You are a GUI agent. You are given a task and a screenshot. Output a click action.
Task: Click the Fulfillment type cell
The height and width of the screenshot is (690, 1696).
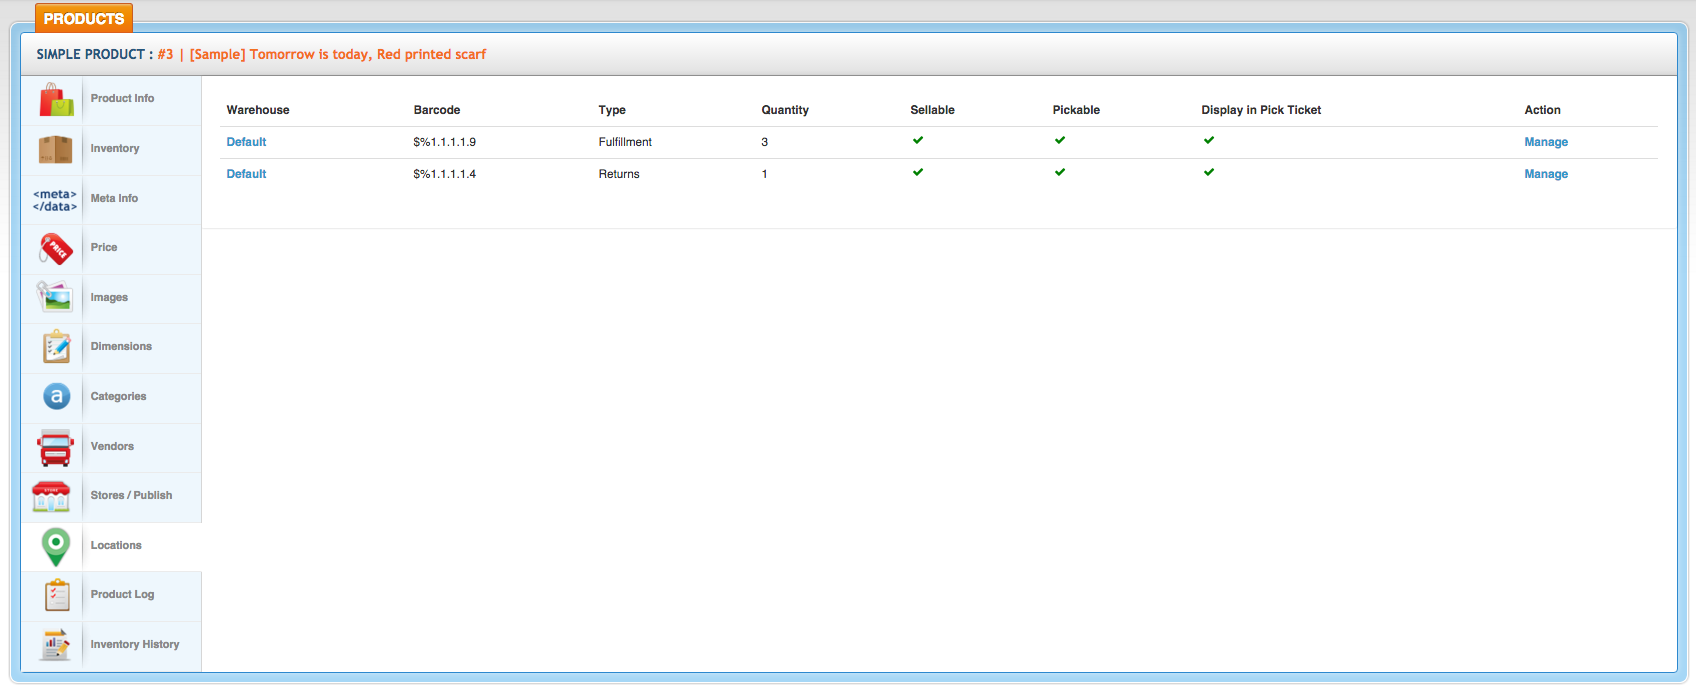click(x=625, y=142)
